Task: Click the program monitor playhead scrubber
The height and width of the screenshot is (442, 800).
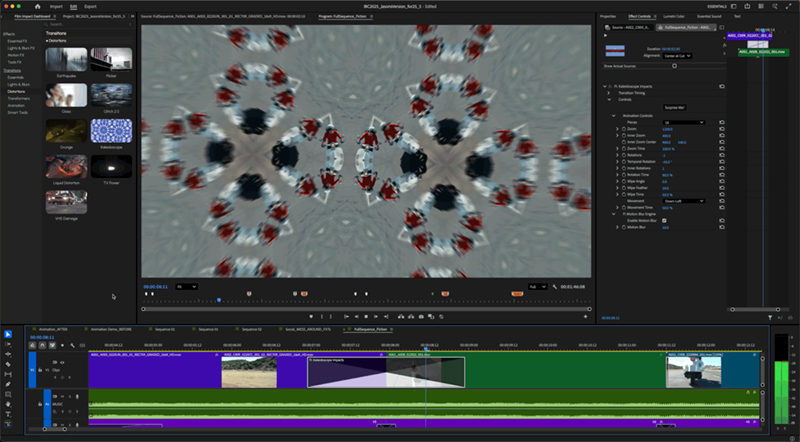Action: pos(219,300)
